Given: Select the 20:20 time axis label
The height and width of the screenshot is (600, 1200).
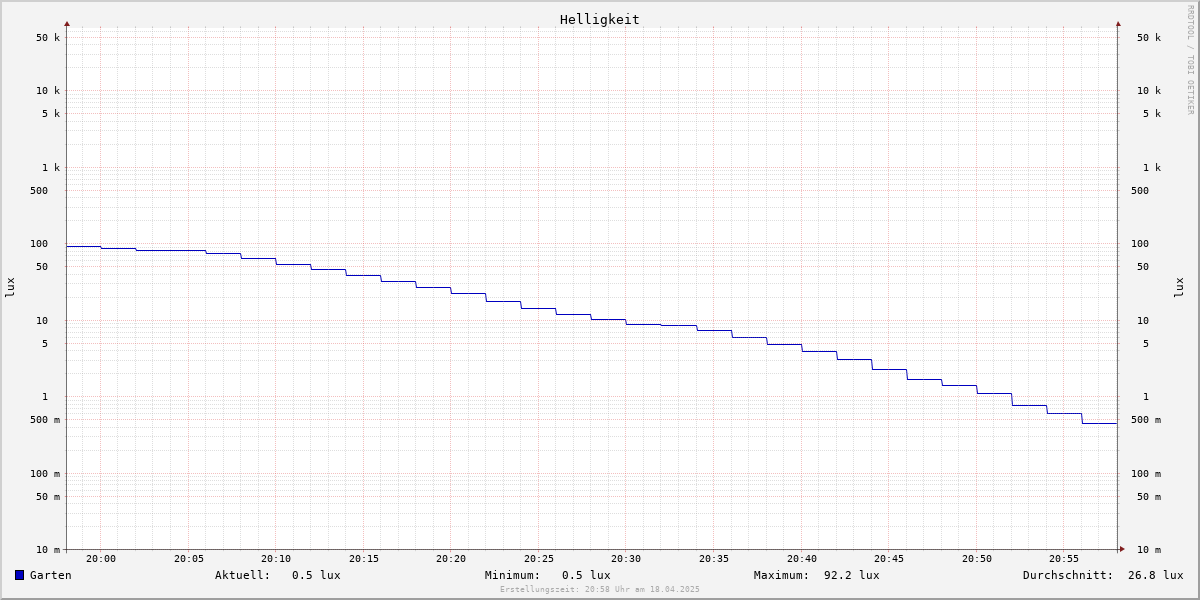Looking at the screenshot, I should point(451,559).
